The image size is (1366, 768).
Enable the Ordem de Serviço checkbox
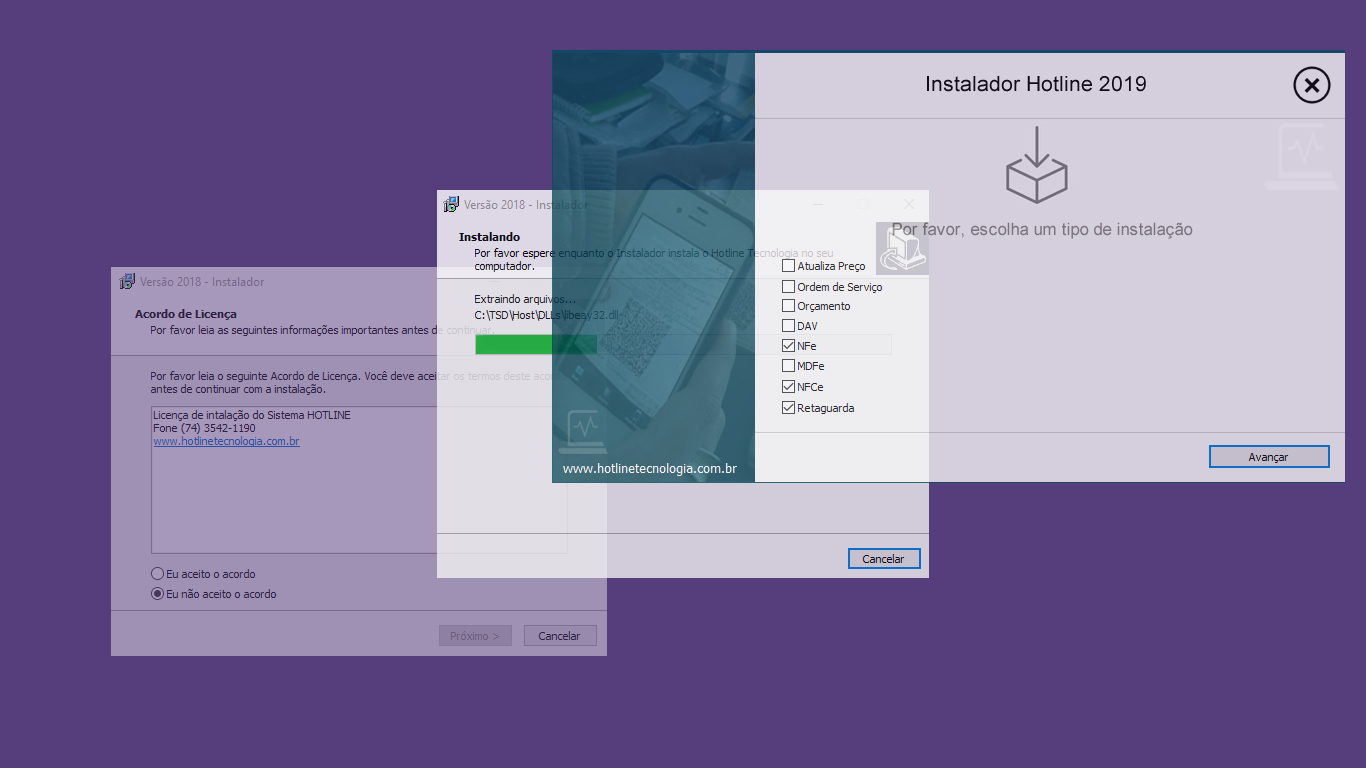tap(788, 287)
